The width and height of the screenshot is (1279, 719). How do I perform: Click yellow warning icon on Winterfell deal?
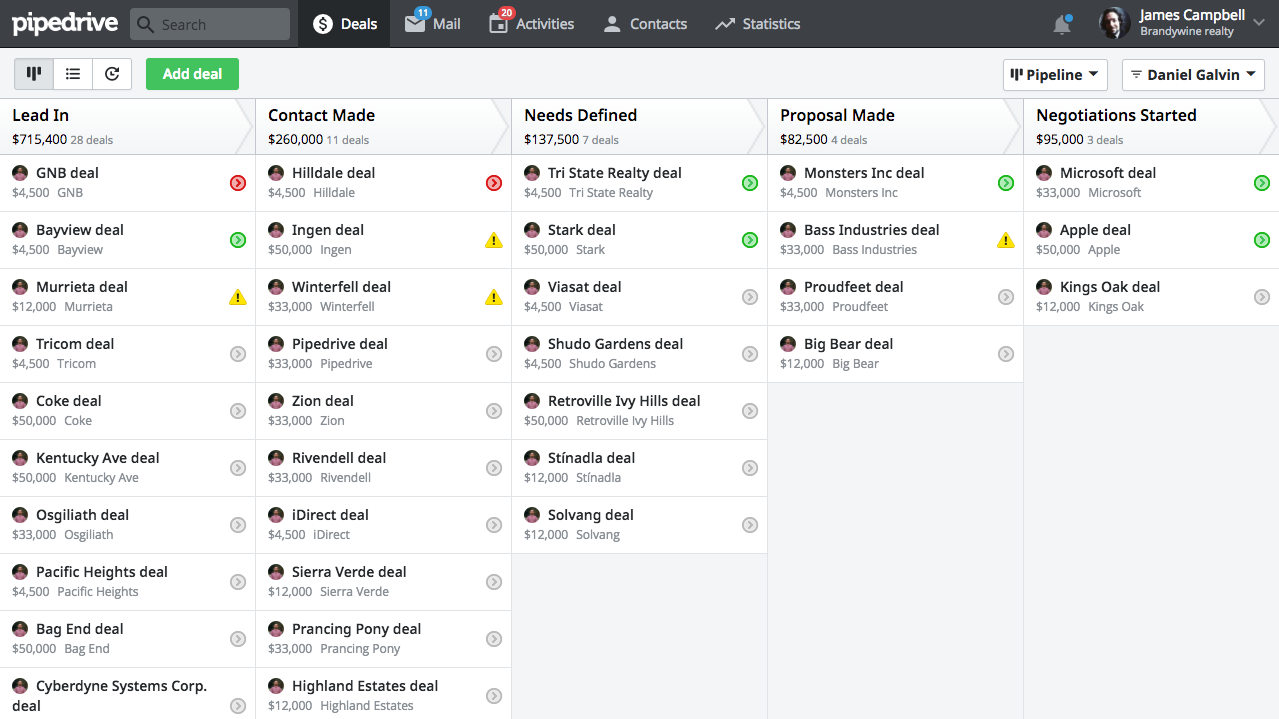494,297
